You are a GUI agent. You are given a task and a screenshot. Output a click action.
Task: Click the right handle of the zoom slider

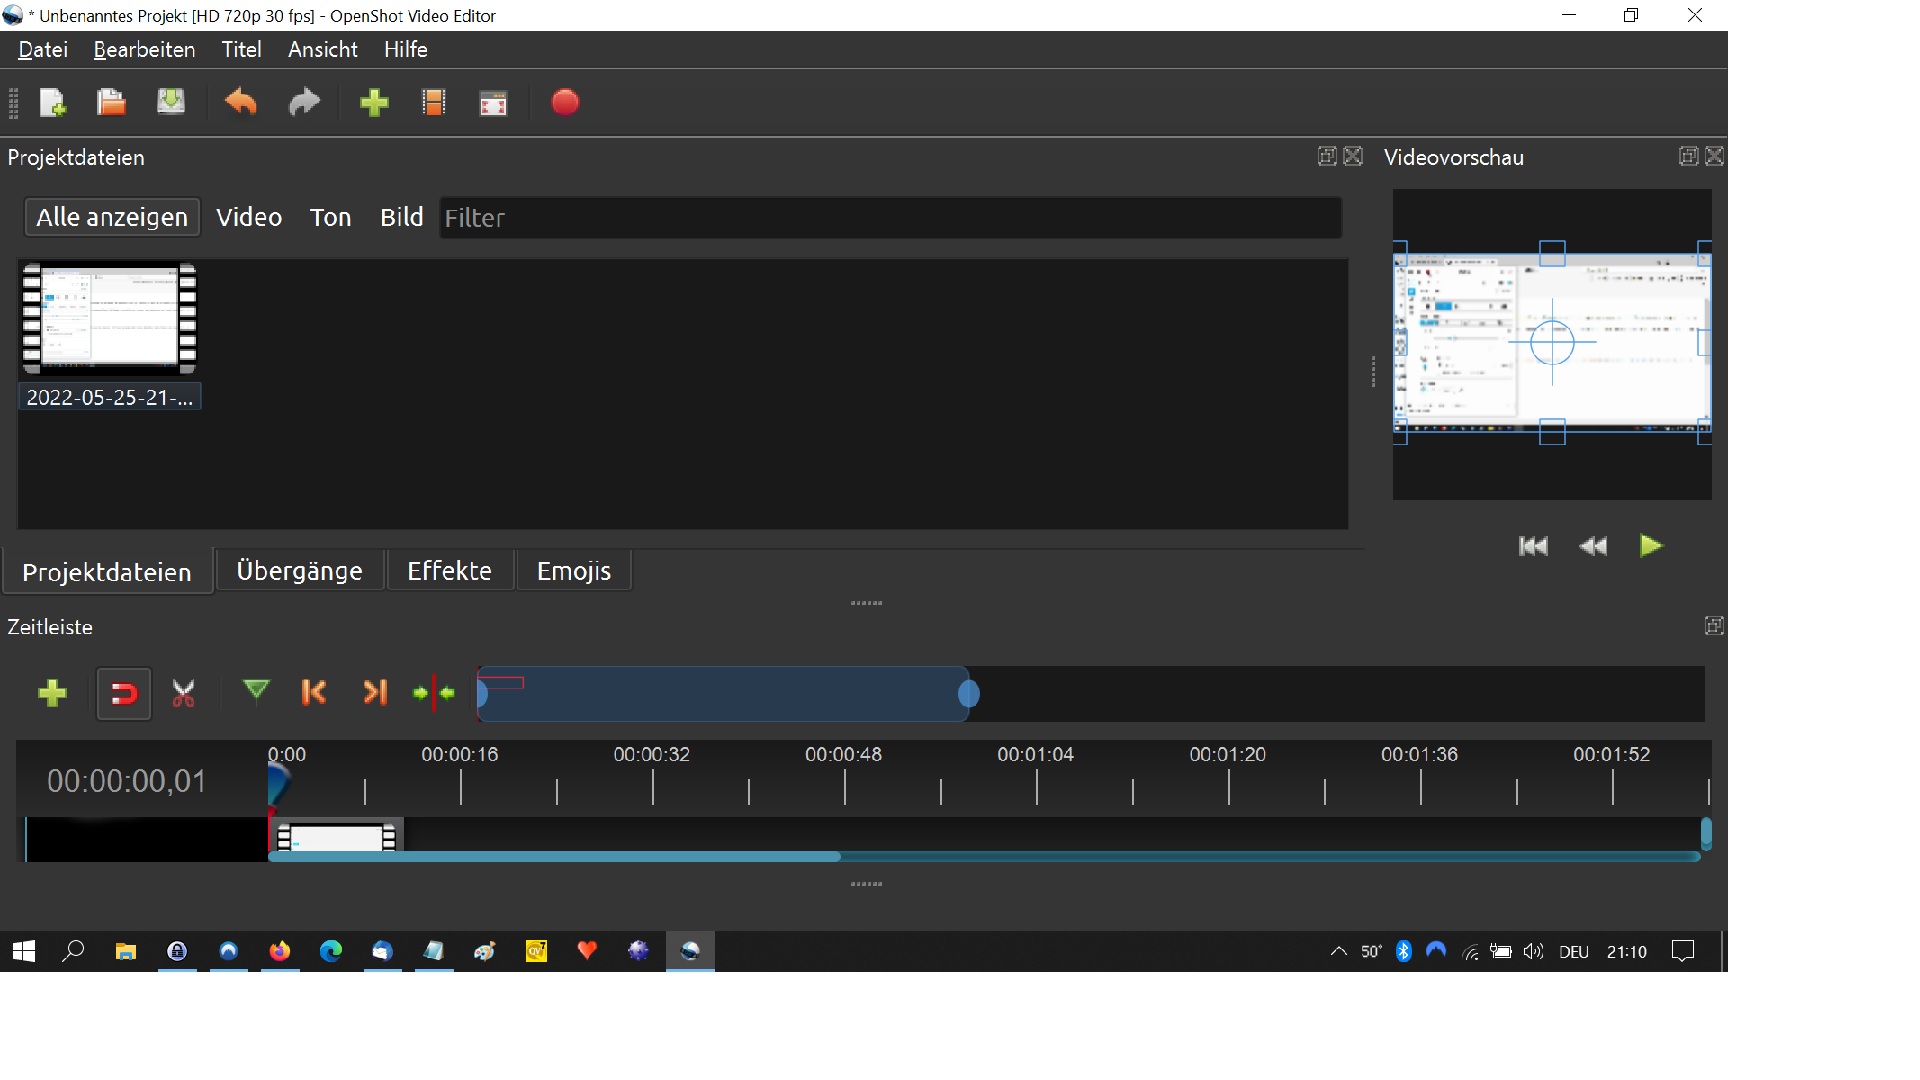point(968,694)
